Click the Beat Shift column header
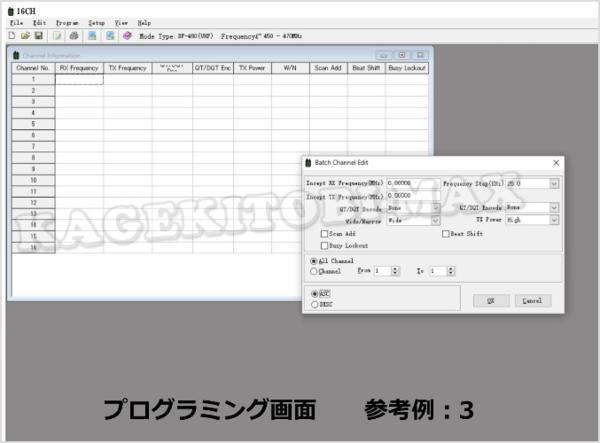 [366, 68]
